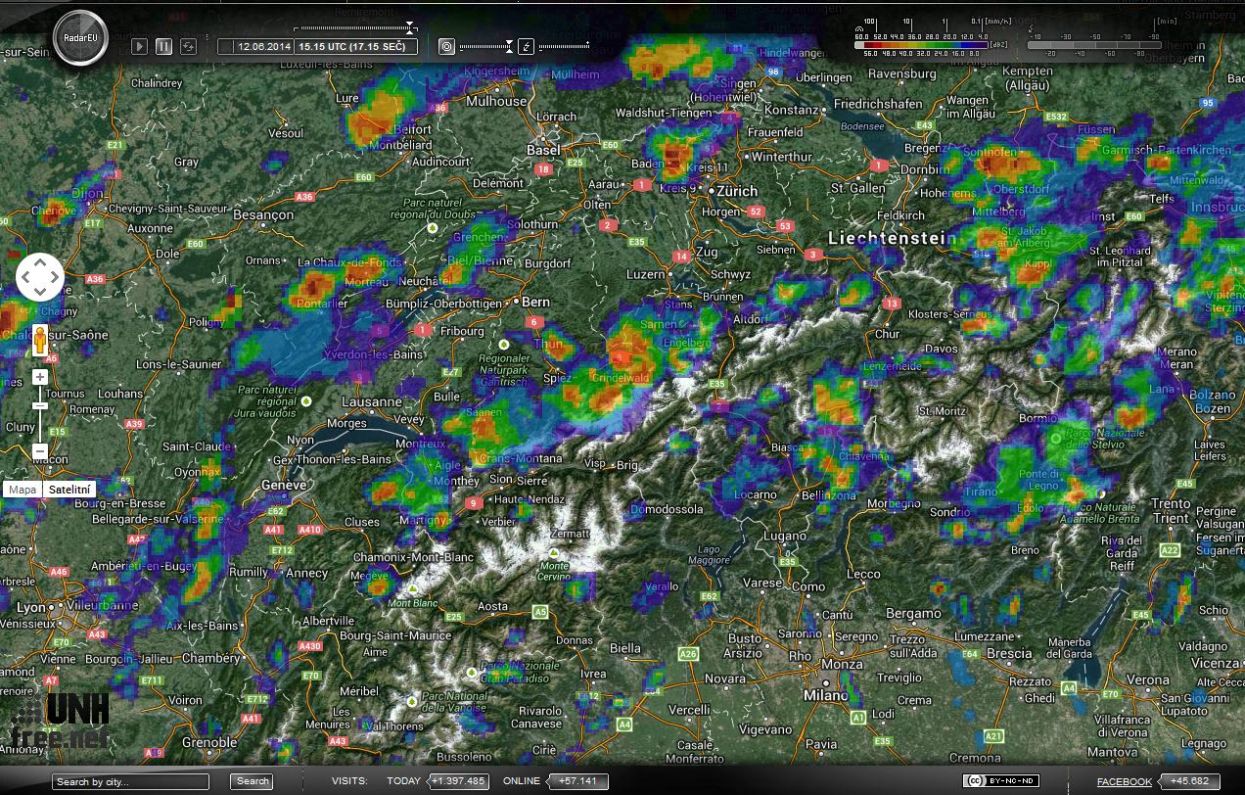
Task: Click the timeline slider handle above time
Action: [x=410, y=28]
